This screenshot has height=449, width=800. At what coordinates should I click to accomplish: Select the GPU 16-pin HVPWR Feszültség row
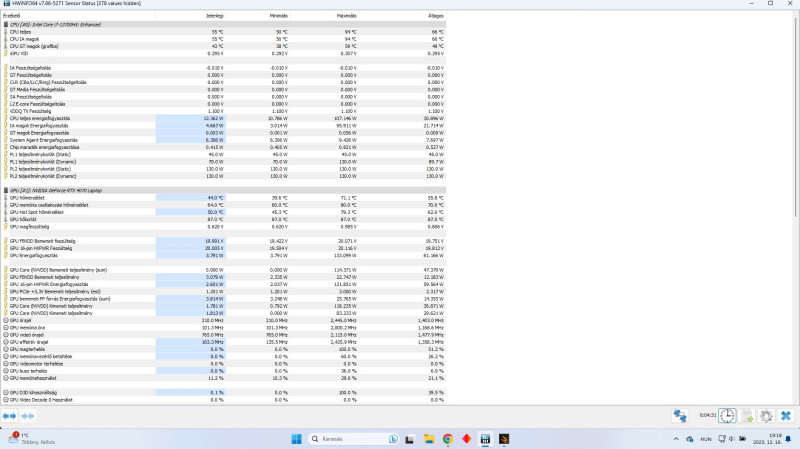[223, 248]
